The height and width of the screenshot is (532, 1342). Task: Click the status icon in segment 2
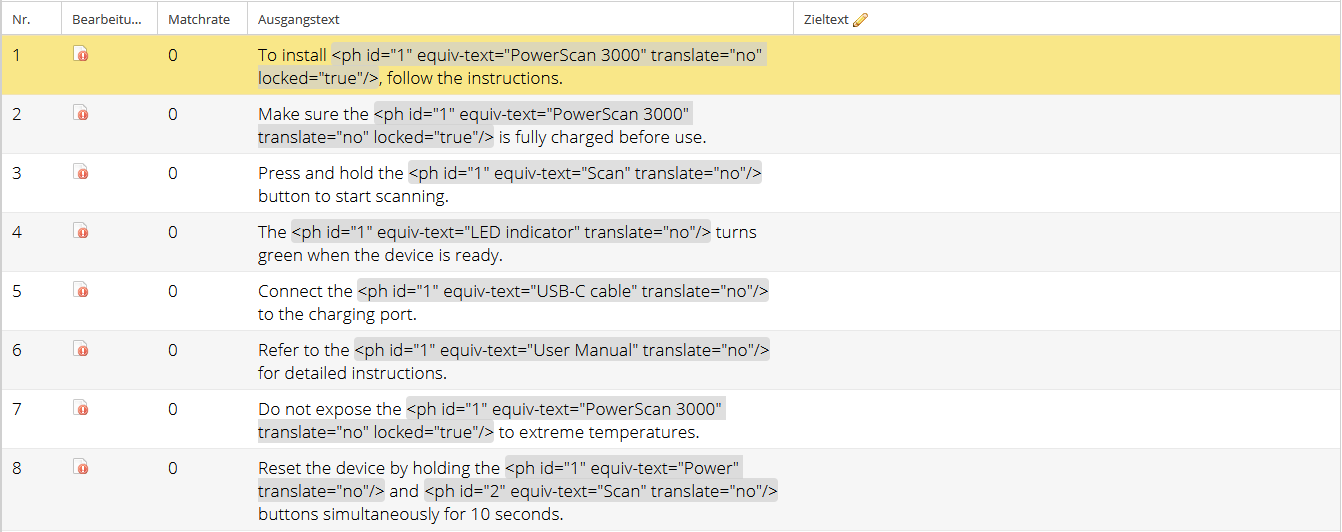point(81,113)
